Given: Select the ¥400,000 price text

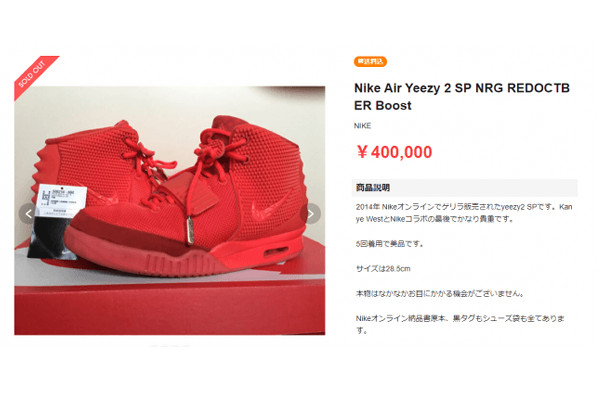Looking at the screenshot, I should click(394, 152).
